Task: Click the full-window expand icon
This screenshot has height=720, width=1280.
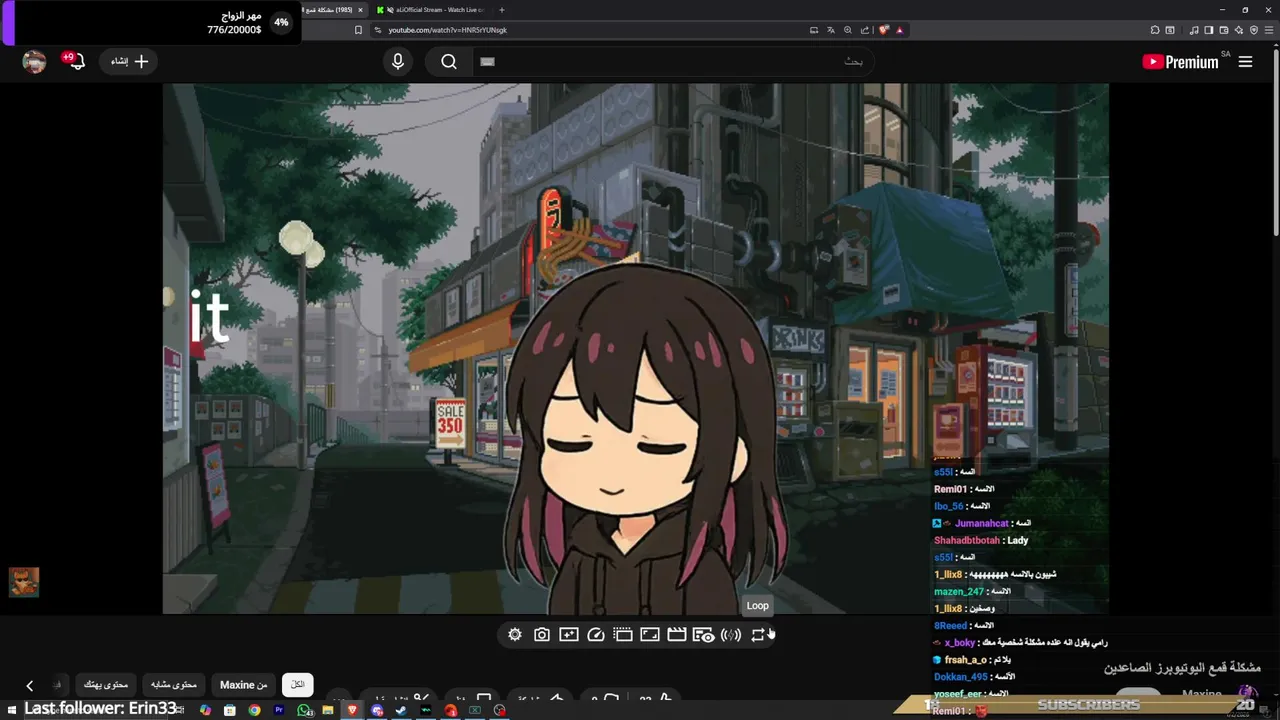Action: coord(650,635)
